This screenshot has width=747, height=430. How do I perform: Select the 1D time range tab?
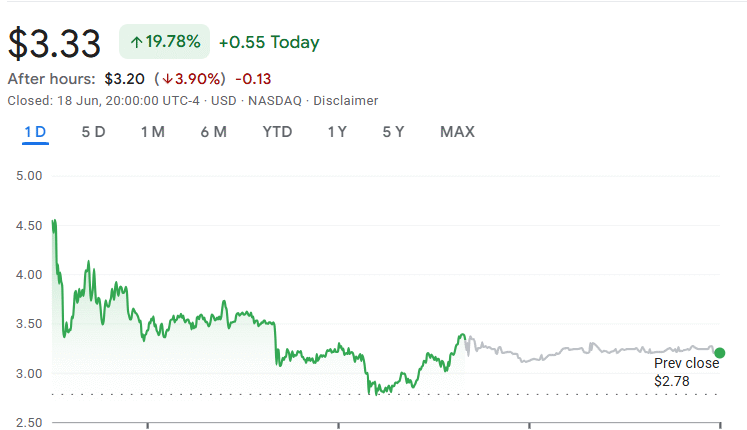pyautogui.click(x=36, y=132)
